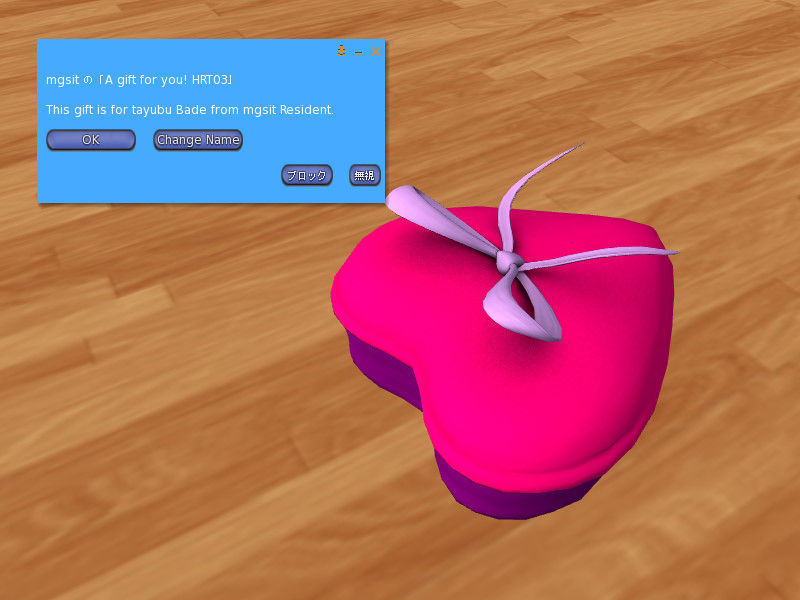Click the dock/tear-off icon in dialog header
This screenshot has width=800, height=600.
341,51
